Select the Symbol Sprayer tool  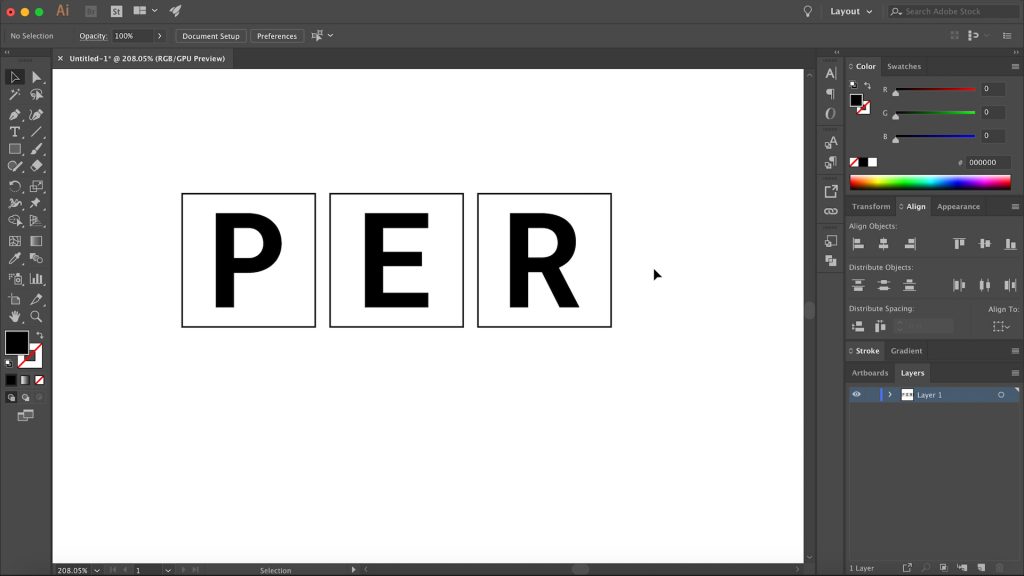[14, 279]
